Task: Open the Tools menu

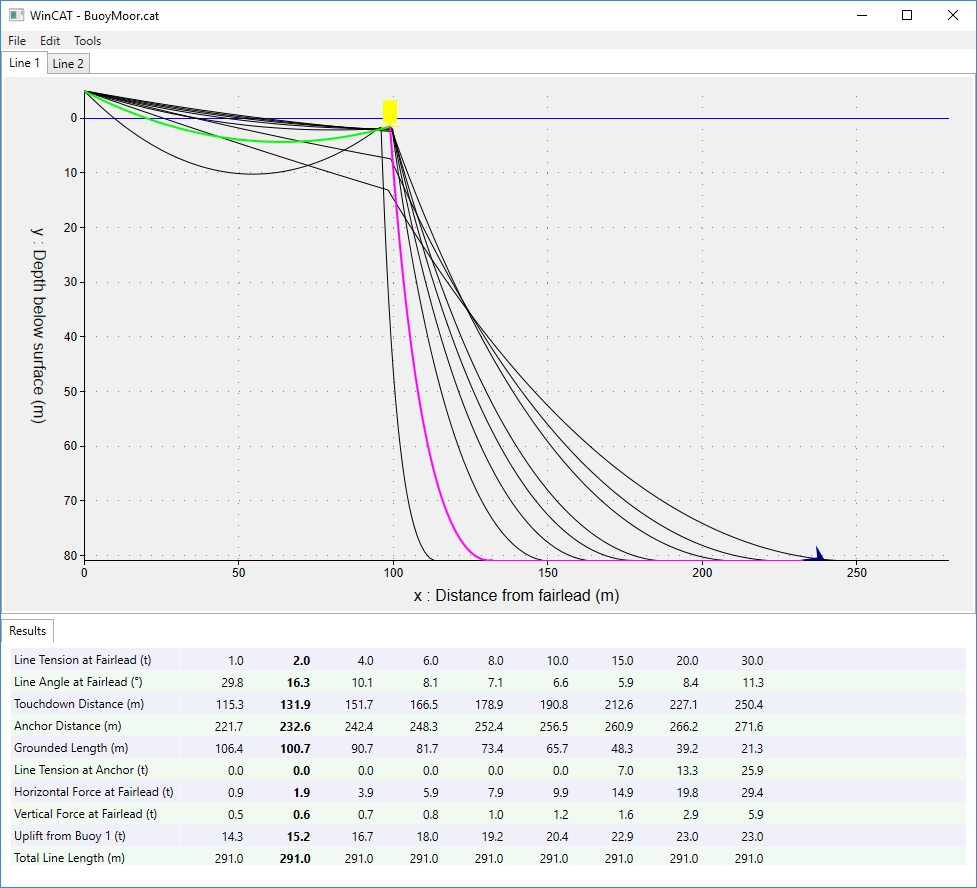Action: click(x=87, y=40)
